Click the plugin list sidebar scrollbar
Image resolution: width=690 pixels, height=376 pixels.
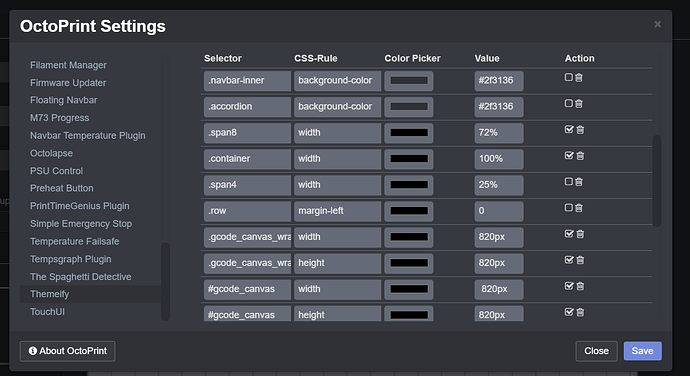[165, 281]
